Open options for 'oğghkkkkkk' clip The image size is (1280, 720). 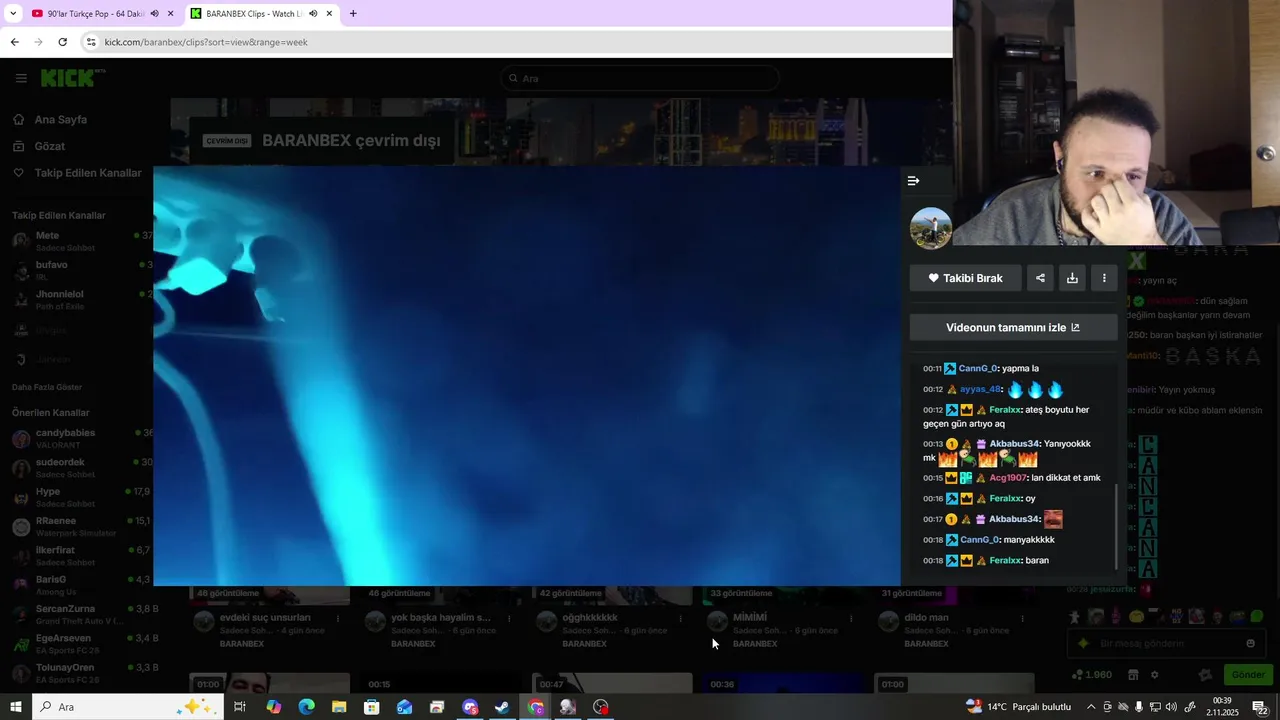(680, 618)
